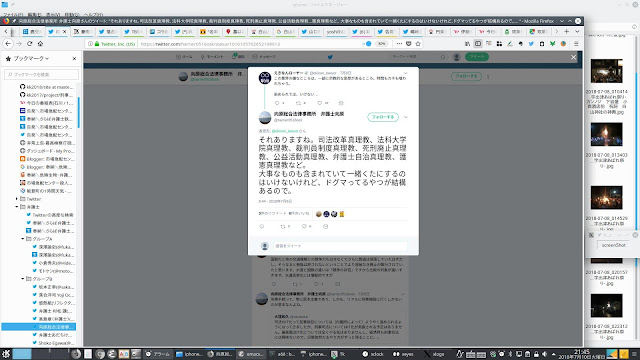The width and height of the screenshot is (640, 360).
Task: Open the profile avatar menu in header
Action: point(457,57)
